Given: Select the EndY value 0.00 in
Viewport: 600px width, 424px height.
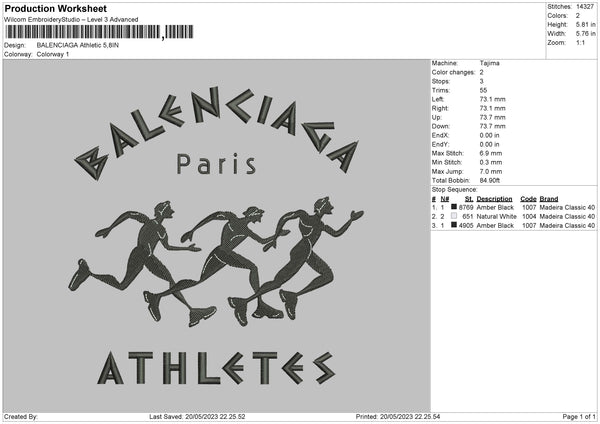Looking at the screenshot, I should [x=489, y=144].
